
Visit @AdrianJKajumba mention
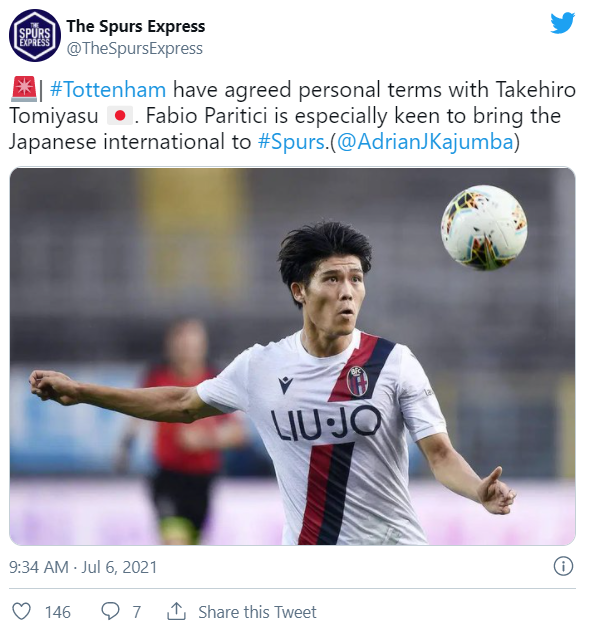(425, 143)
